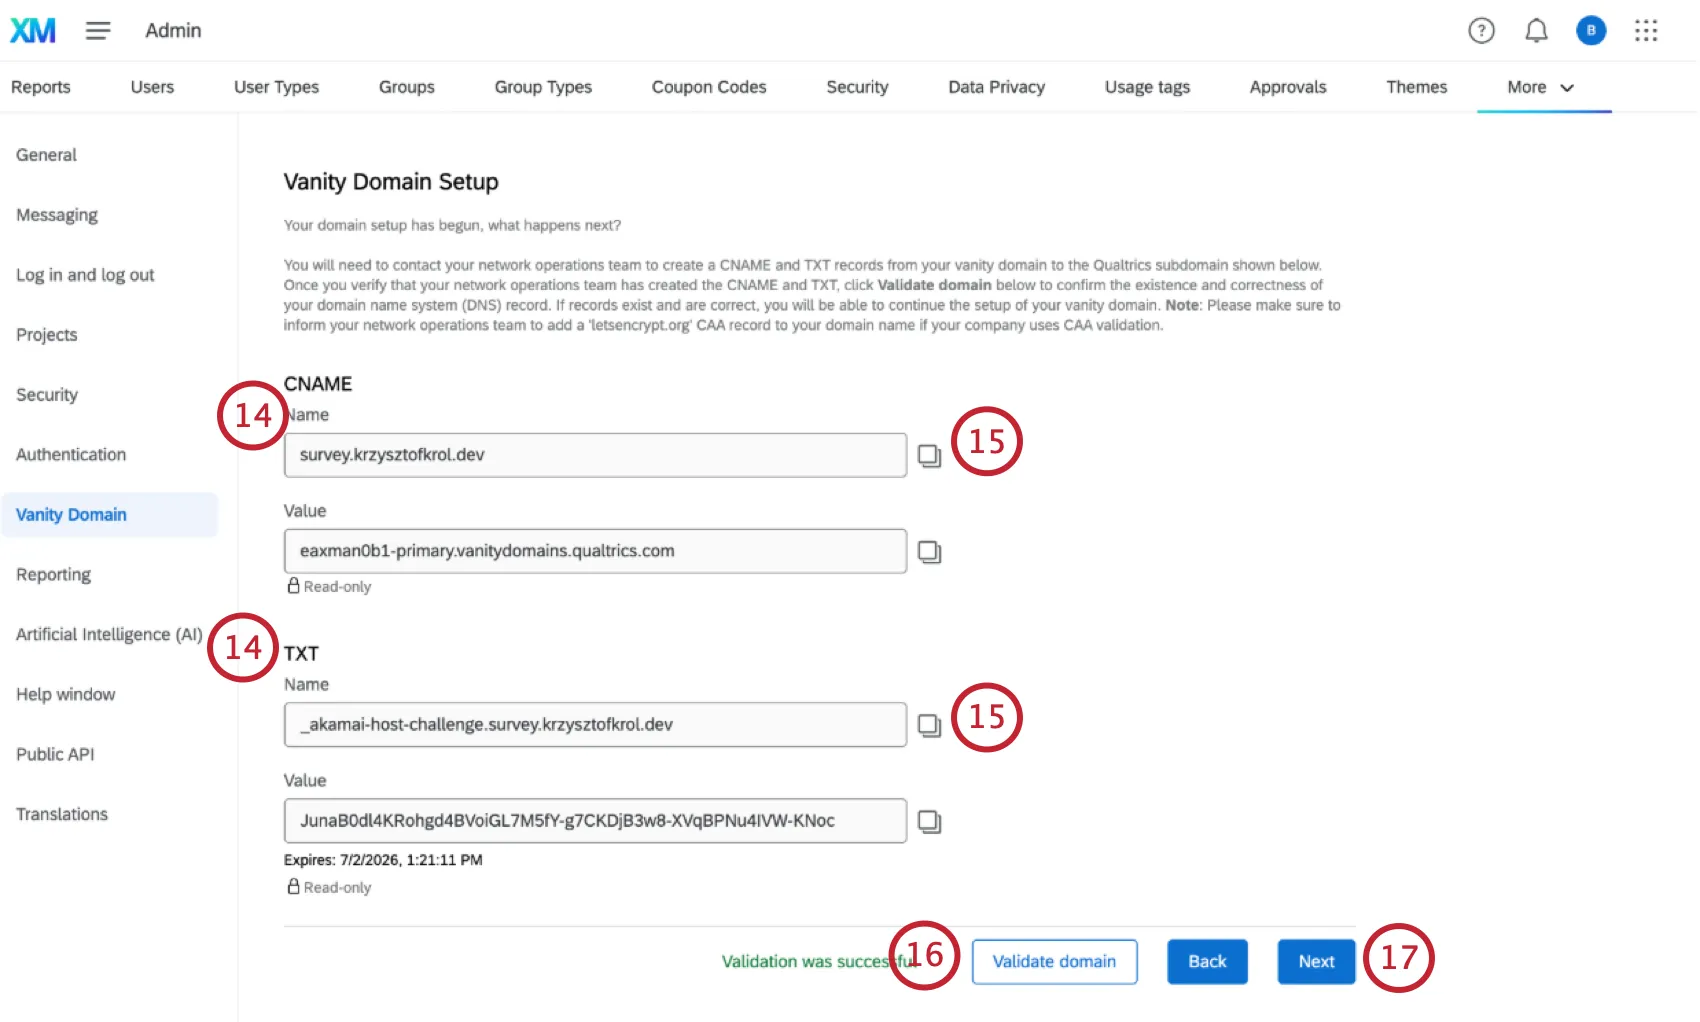Click the Validation was successful message
The width and height of the screenshot is (1700, 1022).
818,962
